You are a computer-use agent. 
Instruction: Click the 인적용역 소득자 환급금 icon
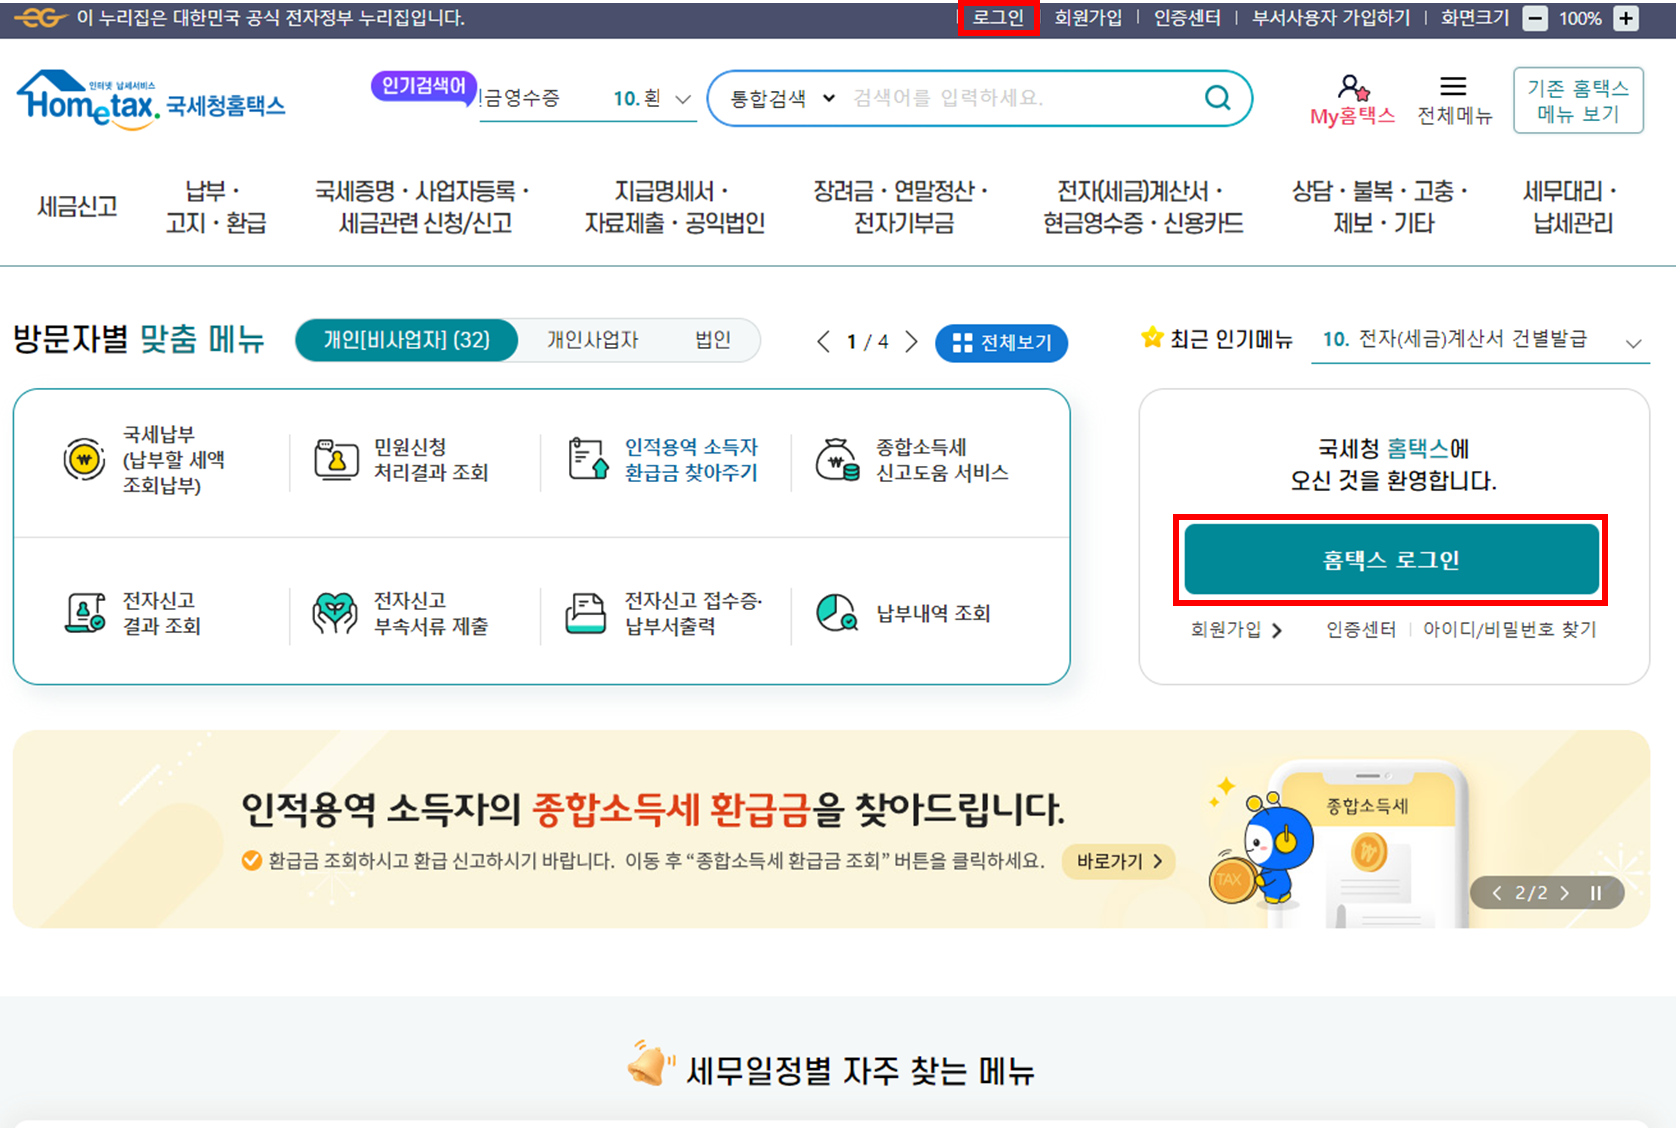(588, 459)
